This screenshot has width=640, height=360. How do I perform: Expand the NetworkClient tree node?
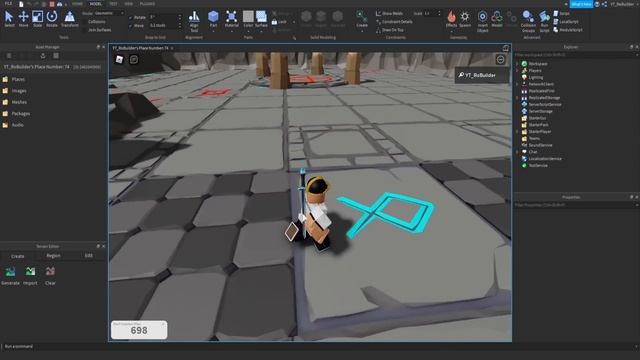click(517, 84)
